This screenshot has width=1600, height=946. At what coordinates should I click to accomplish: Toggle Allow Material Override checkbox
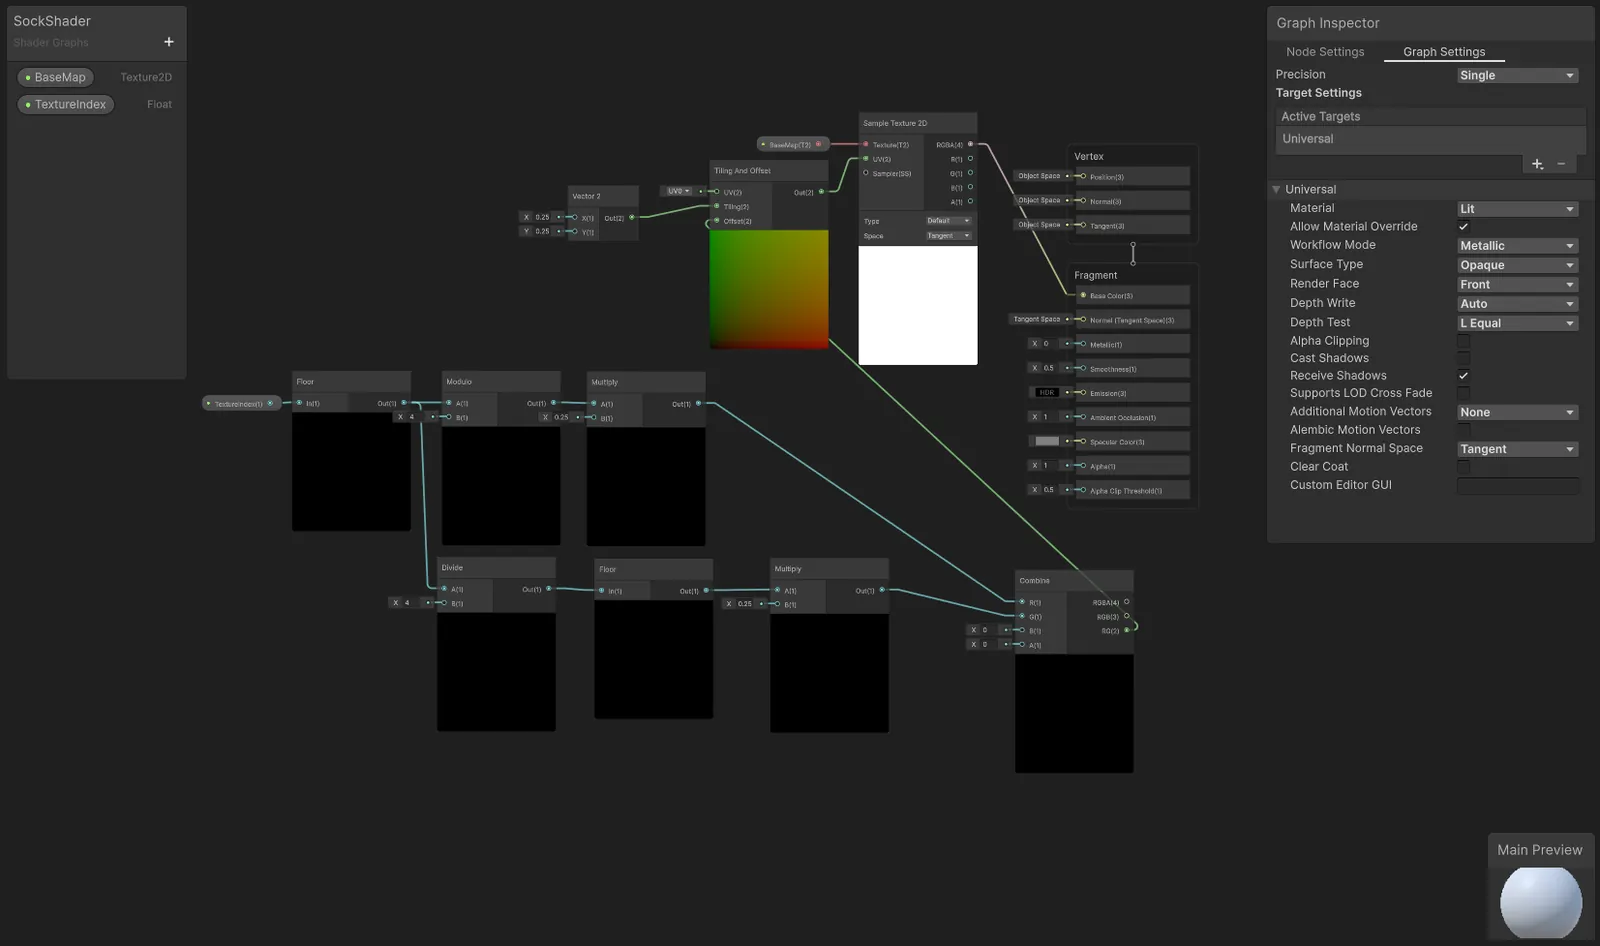tap(1463, 227)
